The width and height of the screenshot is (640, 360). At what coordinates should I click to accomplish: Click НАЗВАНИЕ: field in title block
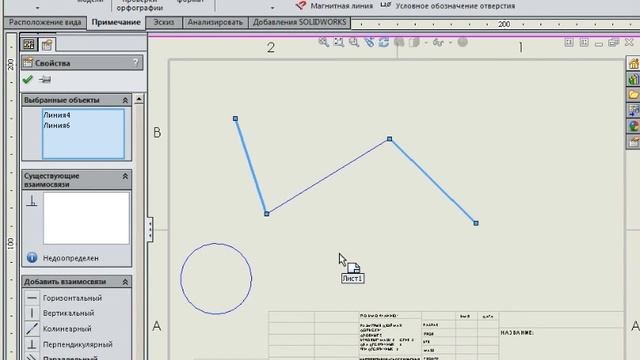[x=517, y=333]
